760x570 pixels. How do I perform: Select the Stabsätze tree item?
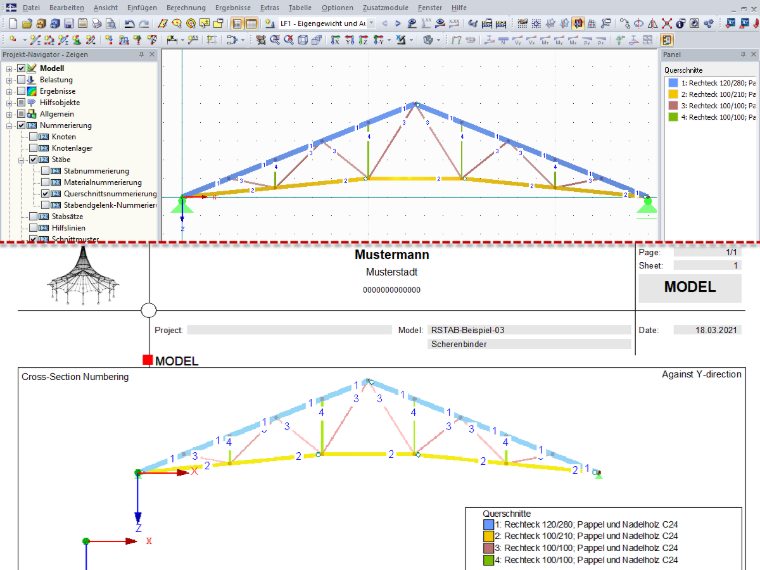67,216
